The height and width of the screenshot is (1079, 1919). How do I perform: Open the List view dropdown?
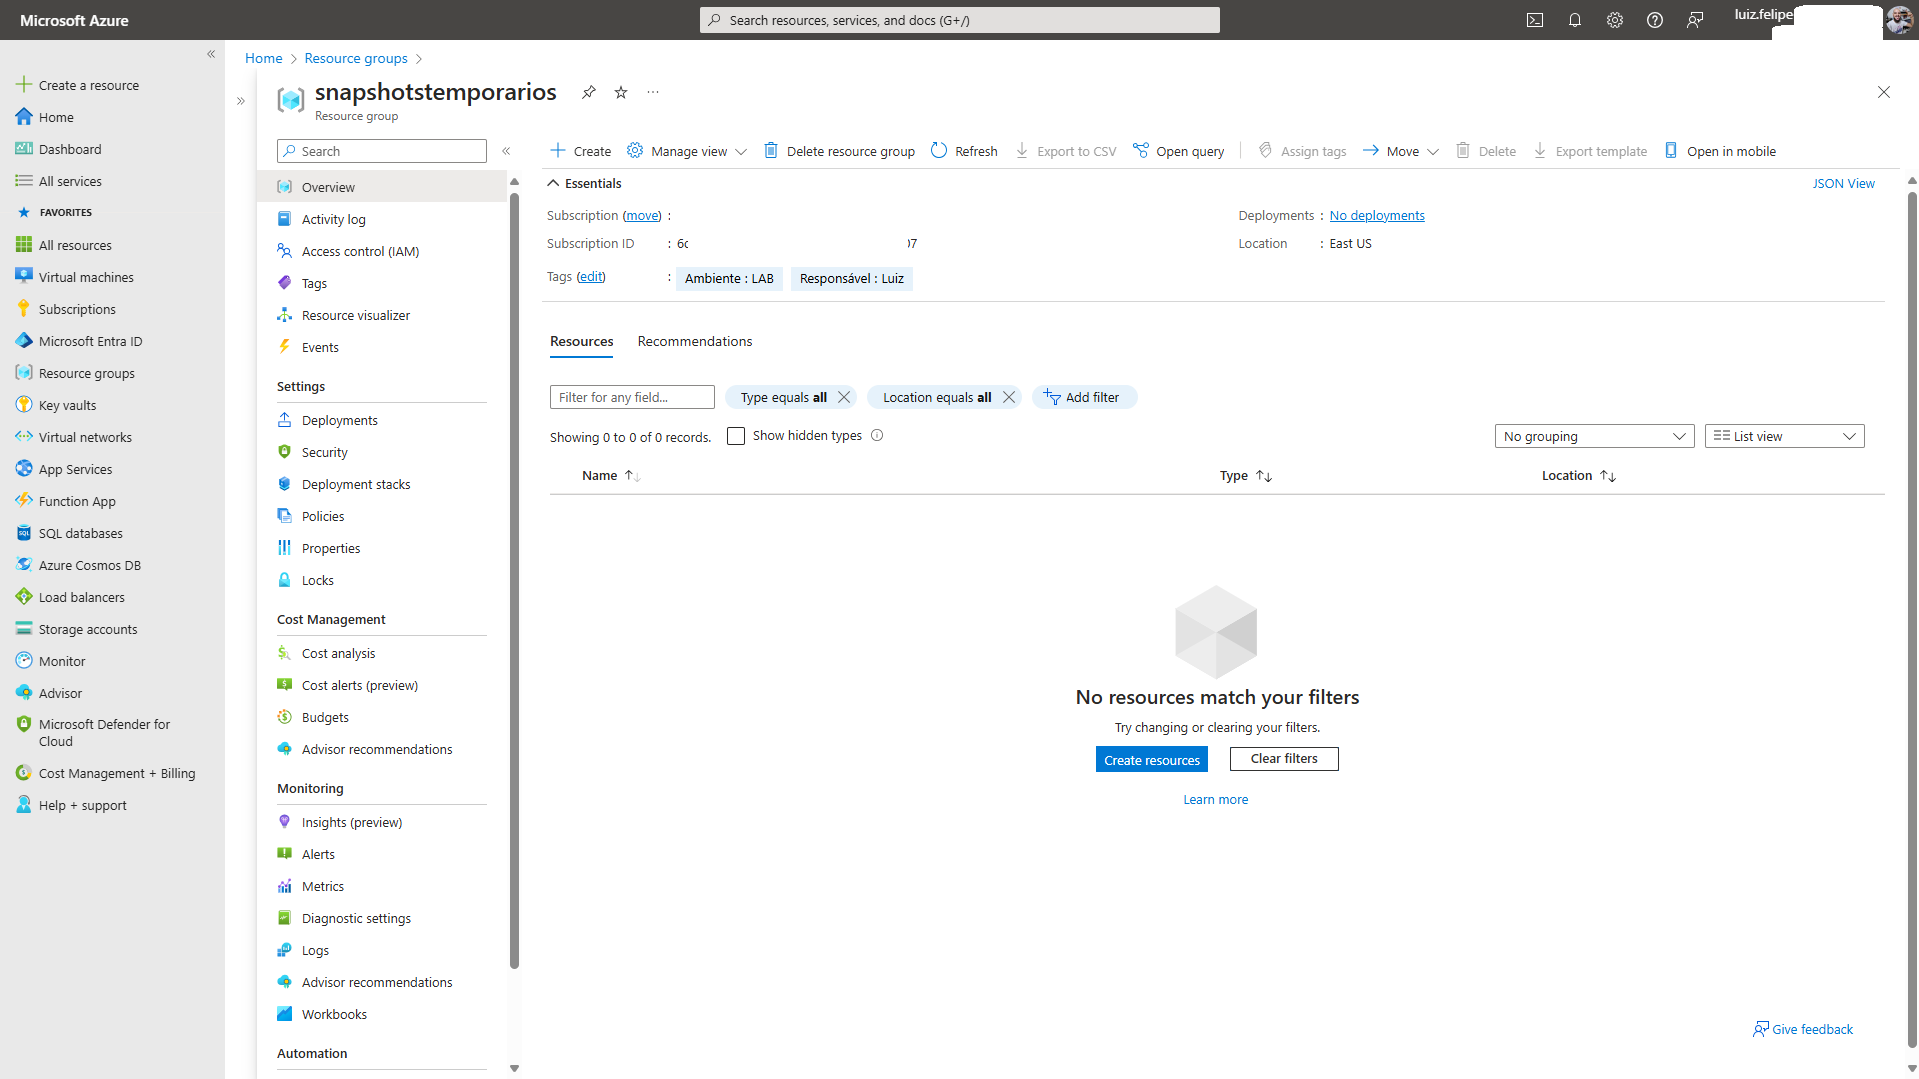(1783, 436)
